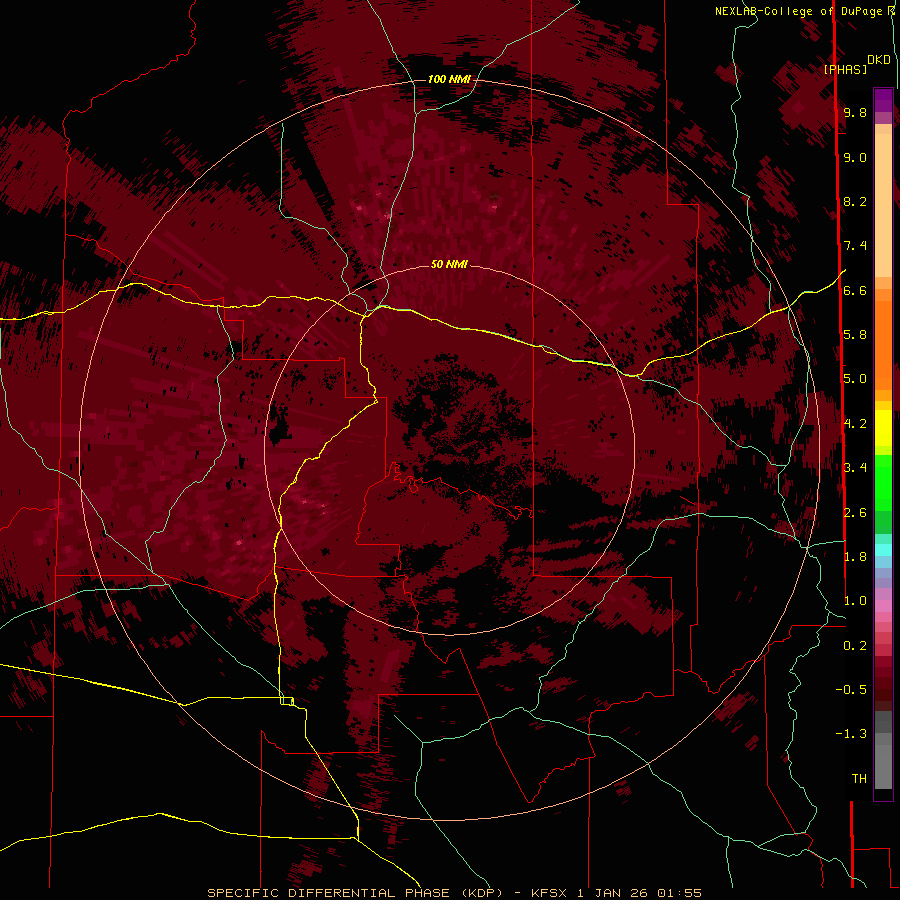Viewport: 900px width, 900px height.
Task: Click the 9.8 value on the color scale
Action: tap(855, 112)
